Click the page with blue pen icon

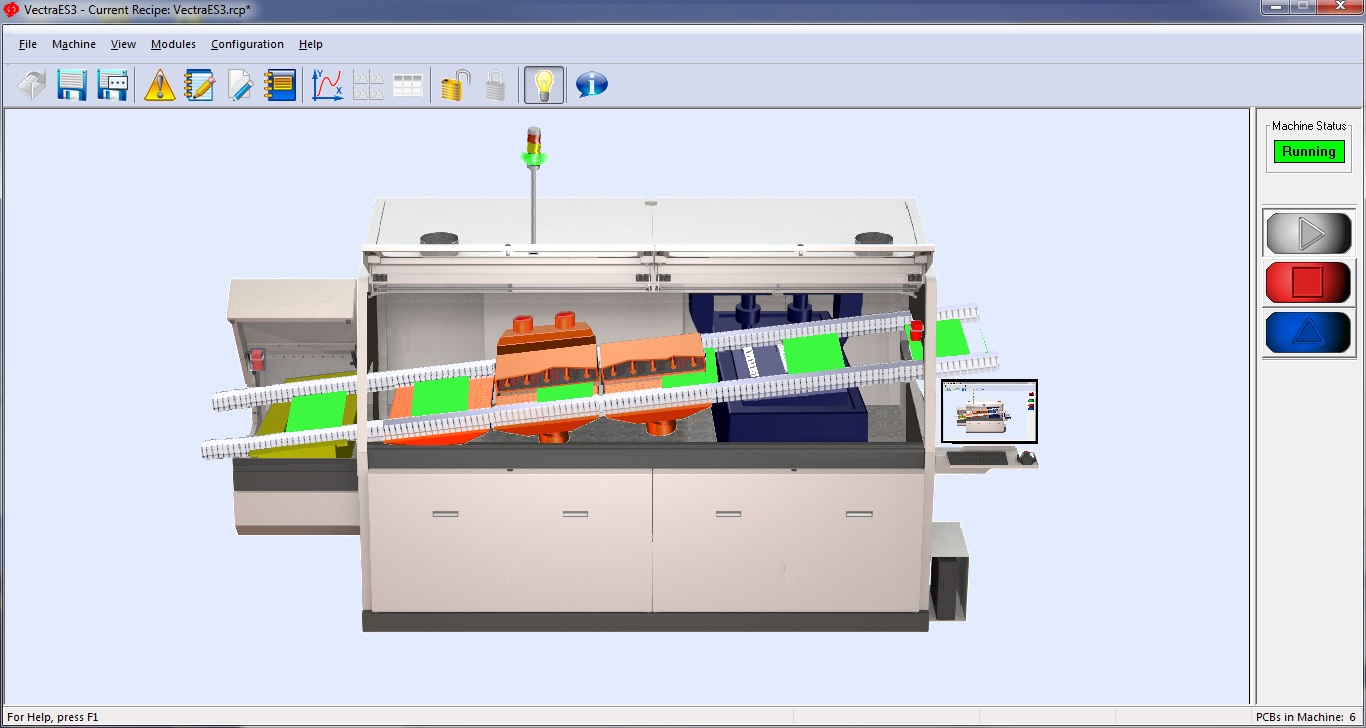(x=240, y=85)
